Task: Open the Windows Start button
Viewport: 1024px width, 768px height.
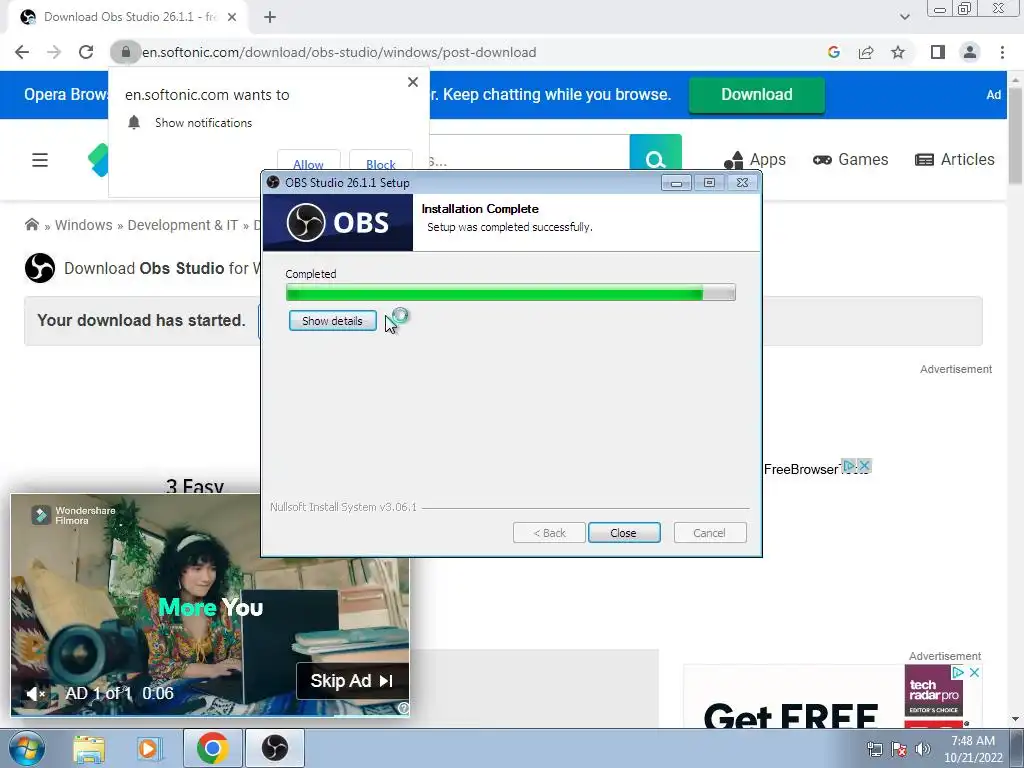Action: pos(27,748)
